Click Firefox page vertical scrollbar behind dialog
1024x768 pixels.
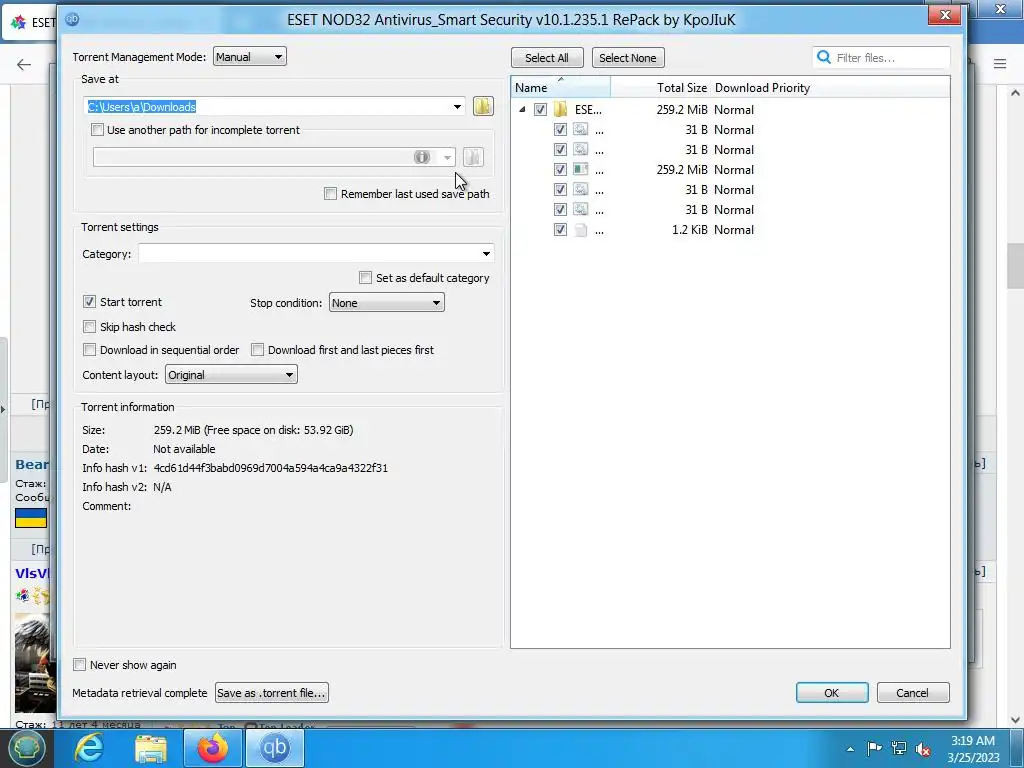[x=1015, y=264]
